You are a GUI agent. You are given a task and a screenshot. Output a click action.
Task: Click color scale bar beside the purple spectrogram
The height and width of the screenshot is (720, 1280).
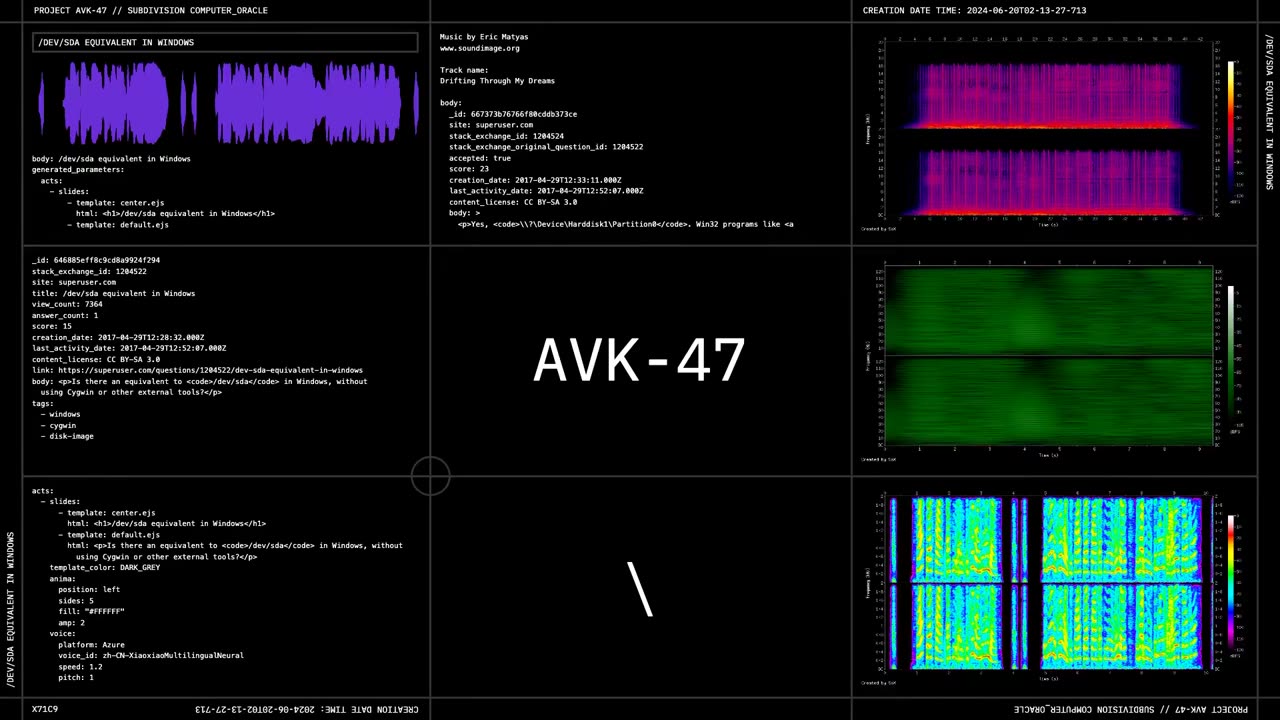[x=1232, y=129]
